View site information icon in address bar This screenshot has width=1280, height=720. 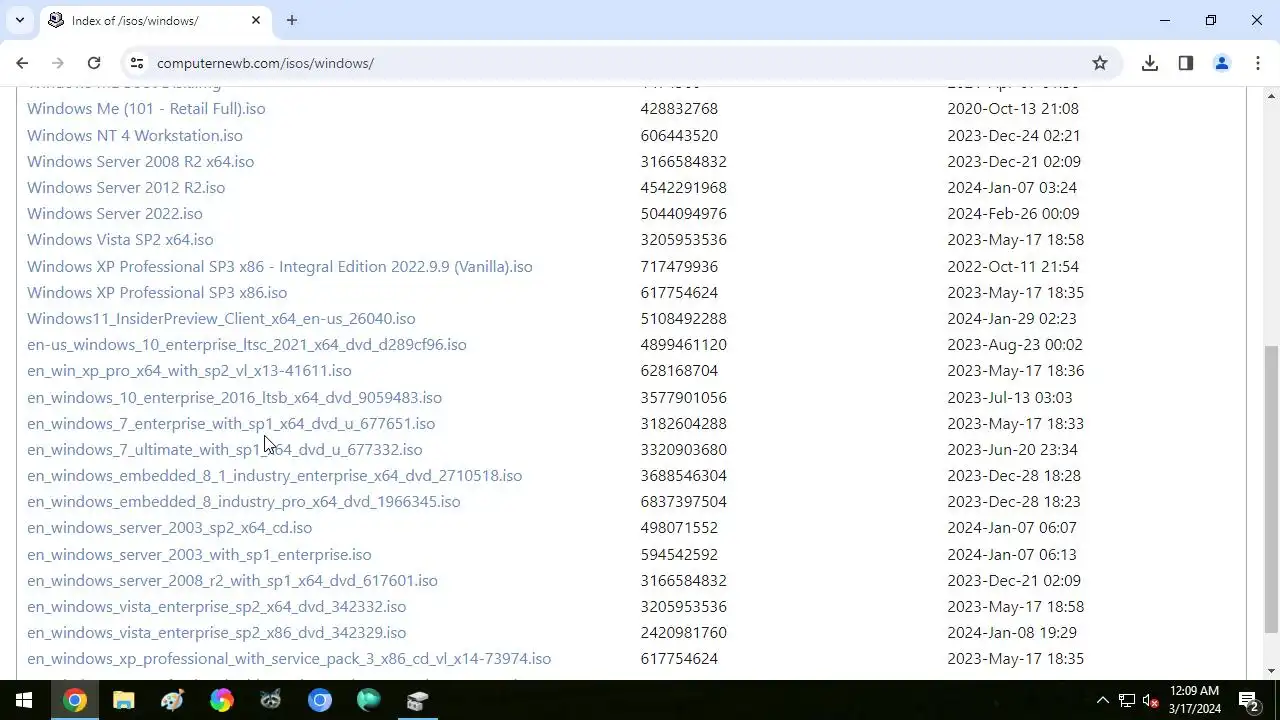pos(137,63)
